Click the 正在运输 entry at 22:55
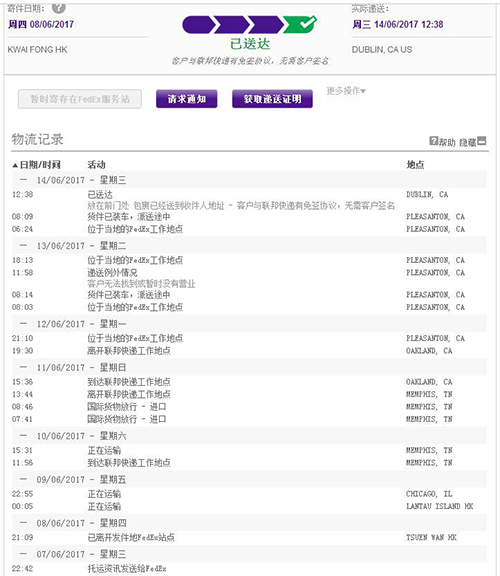Image resolution: width=500 pixels, height=576 pixels. coord(104,494)
